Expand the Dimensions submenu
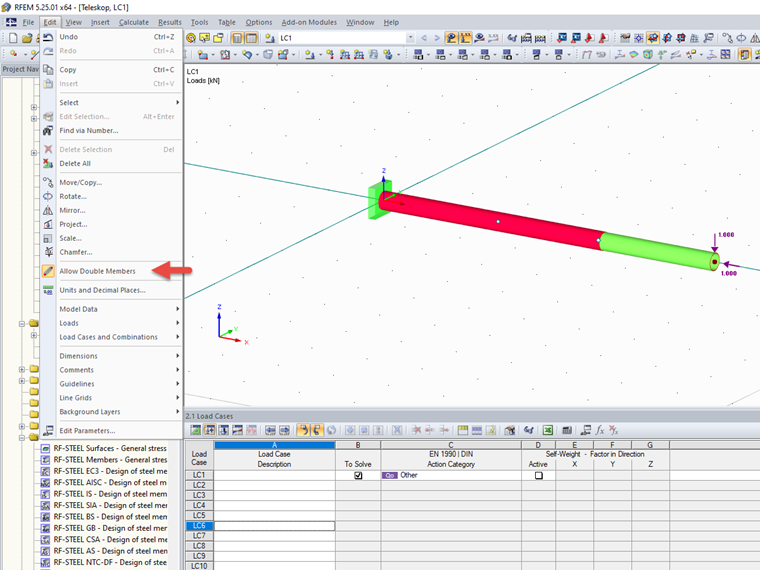The height and width of the screenshot is (570, 760). [111, 356]
